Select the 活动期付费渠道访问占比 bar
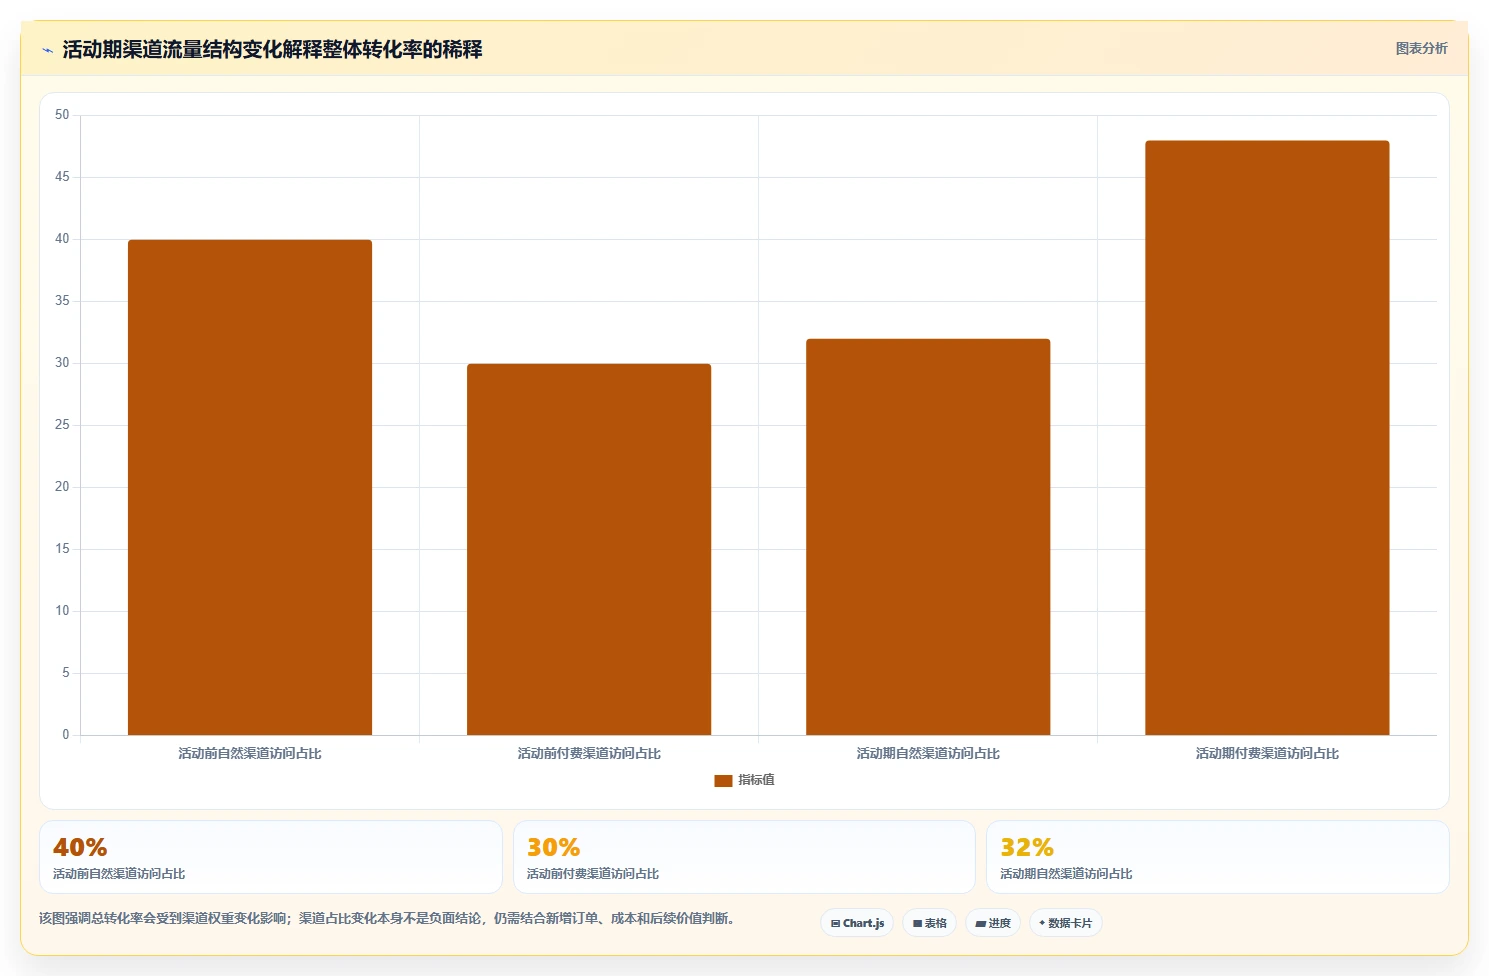This screenshot has height=976, width=1489. 1267,438
